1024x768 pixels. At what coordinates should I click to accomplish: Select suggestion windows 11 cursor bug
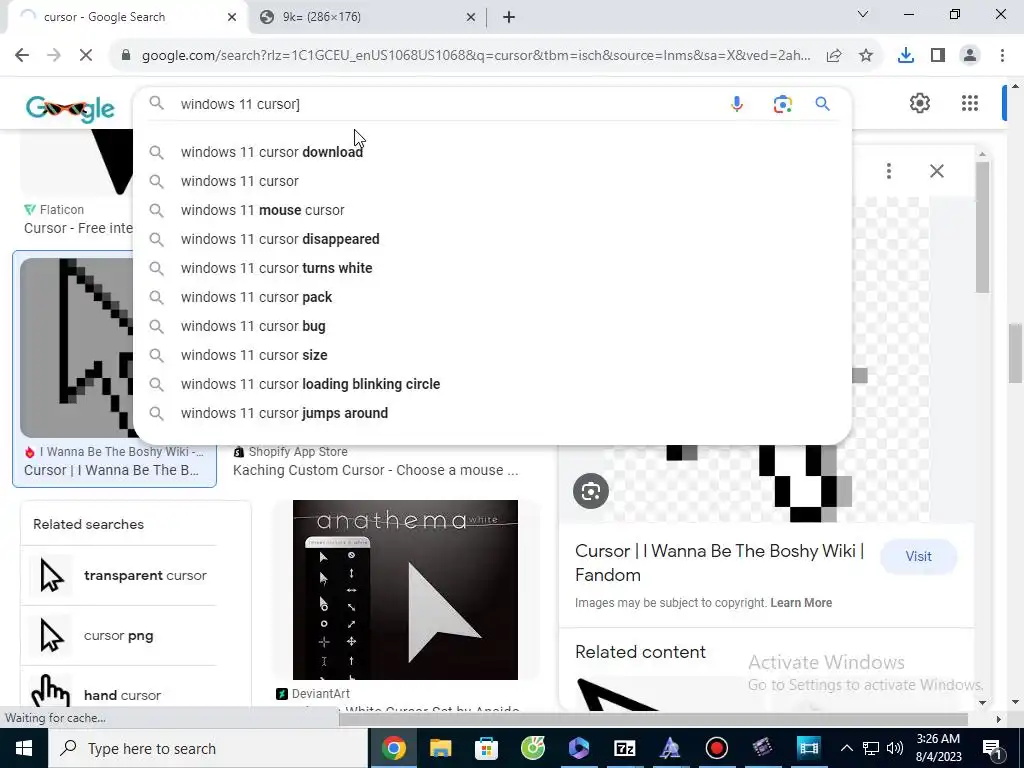(x=492, y=326)
